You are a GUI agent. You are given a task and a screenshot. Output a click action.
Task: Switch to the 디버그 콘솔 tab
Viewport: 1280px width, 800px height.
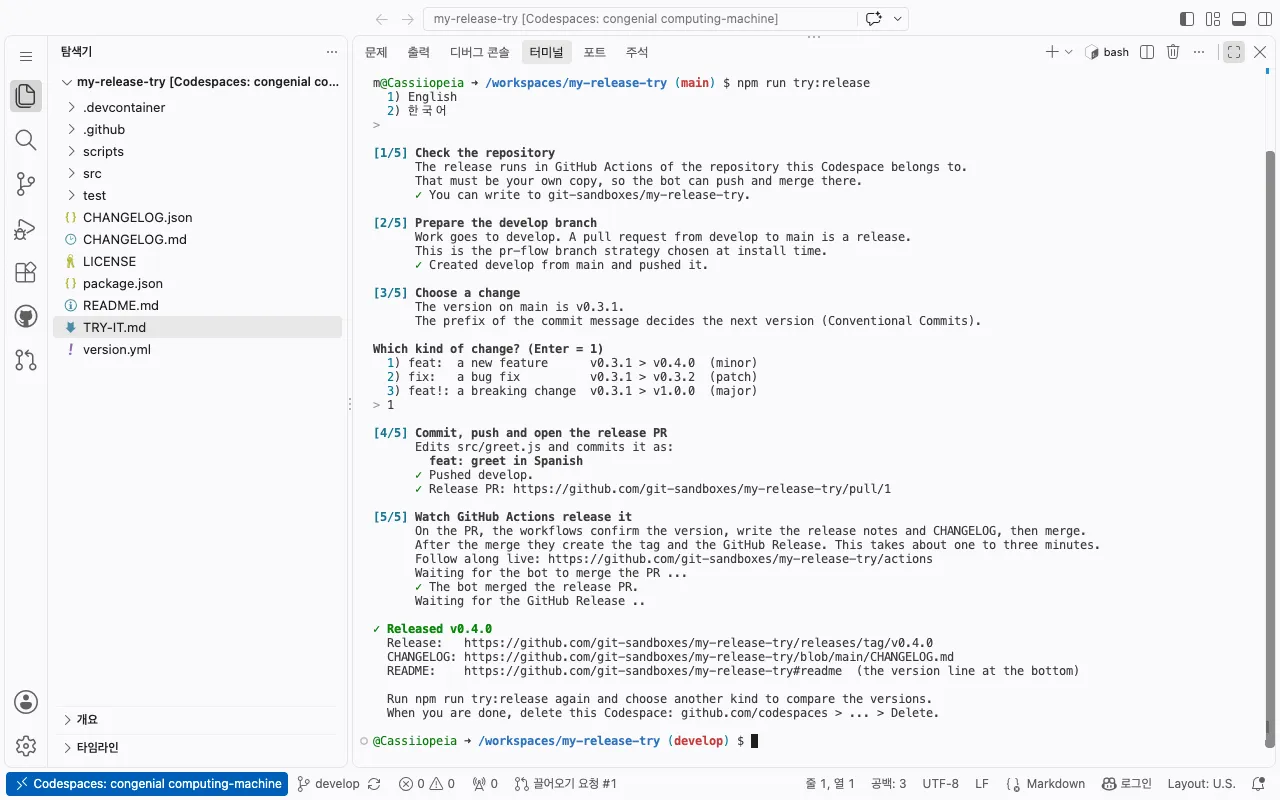click(x=479, y=52)
